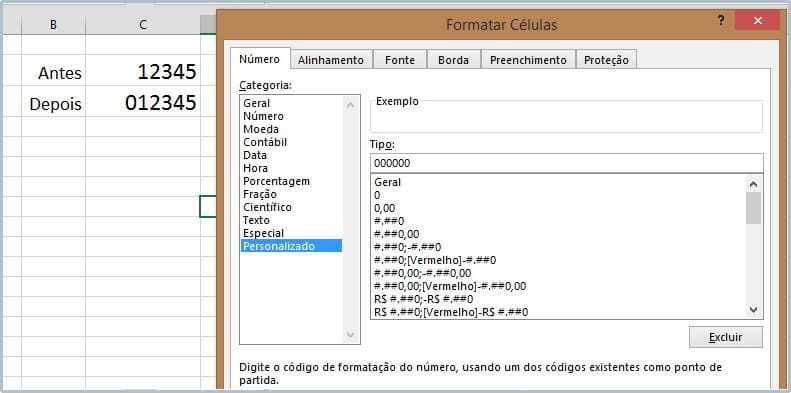Image resolution: width=791 pixels, height=393 pixels.
Task: Select Geral in the format codes list
Action: pyautogui.click(x=387, y=182)
